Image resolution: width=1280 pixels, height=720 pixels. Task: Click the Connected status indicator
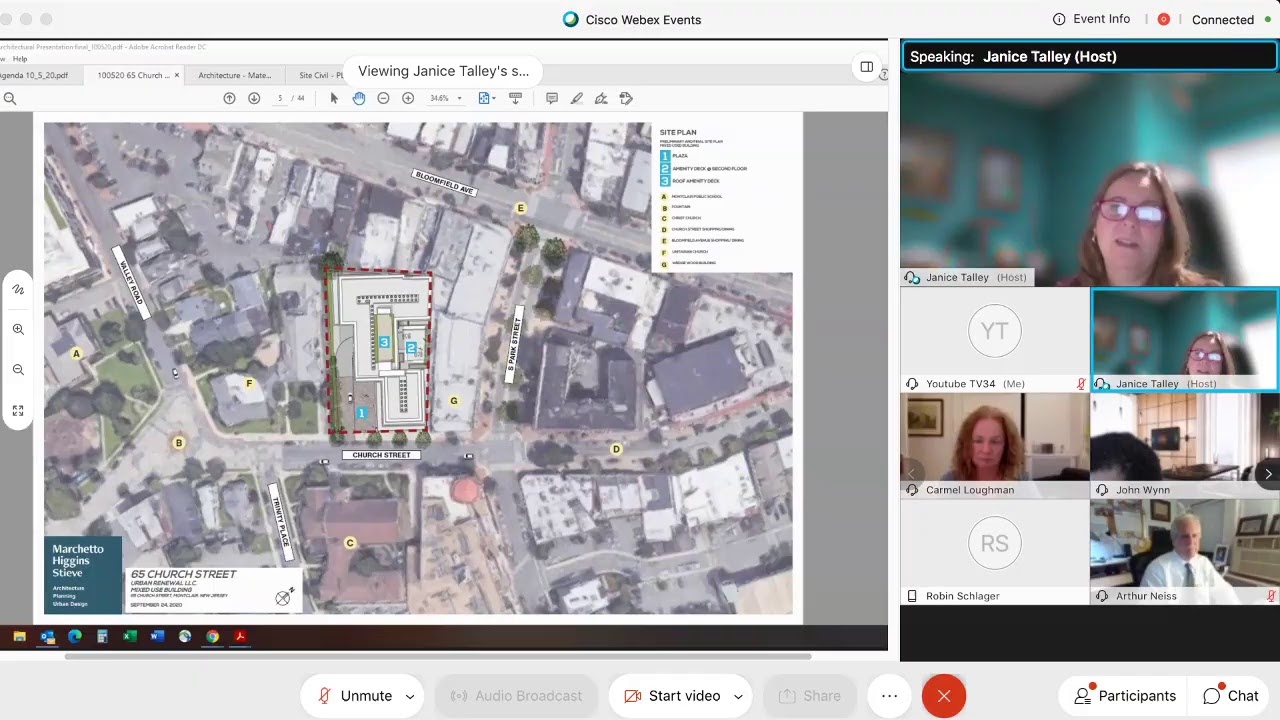tap(1231, 20)
